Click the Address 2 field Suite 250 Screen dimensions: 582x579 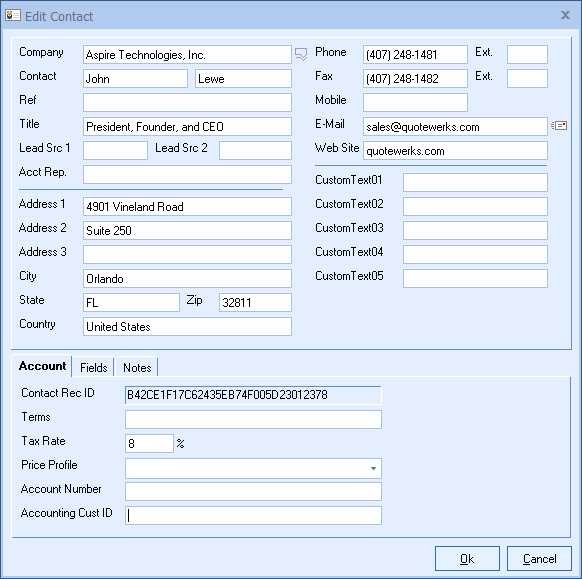[187, 230]
